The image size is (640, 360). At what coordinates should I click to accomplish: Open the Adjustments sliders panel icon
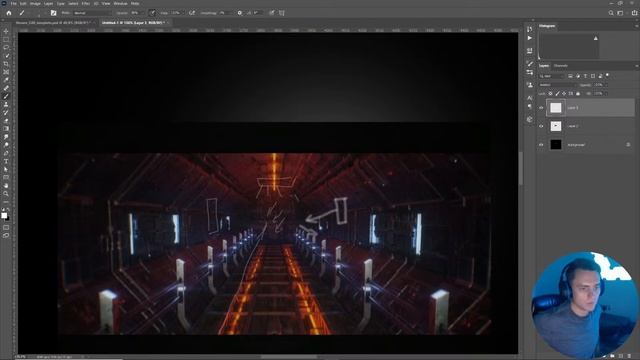click(x=529, y=72)
